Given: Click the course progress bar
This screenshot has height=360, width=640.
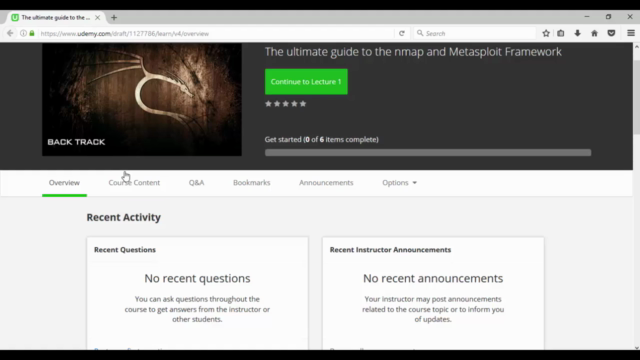Looking at the screenshot, I should (x=428, y=153).
